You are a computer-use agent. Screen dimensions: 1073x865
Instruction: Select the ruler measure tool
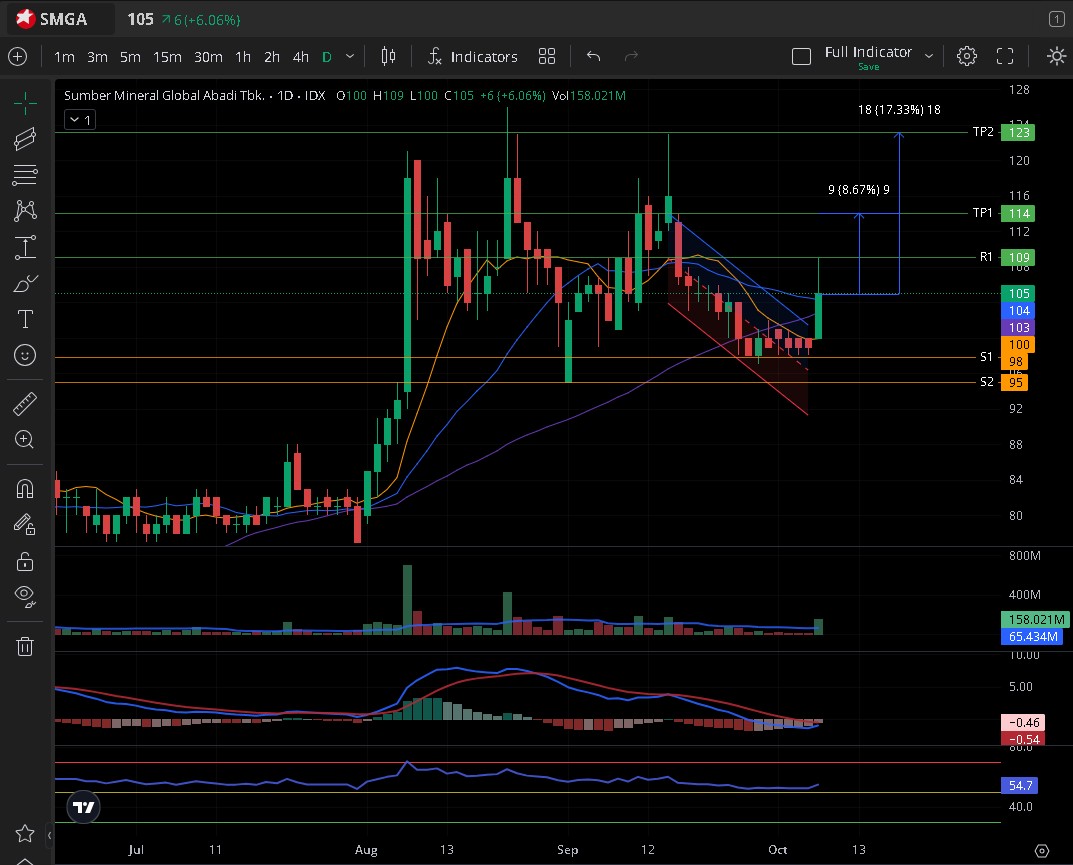[25, 404]
